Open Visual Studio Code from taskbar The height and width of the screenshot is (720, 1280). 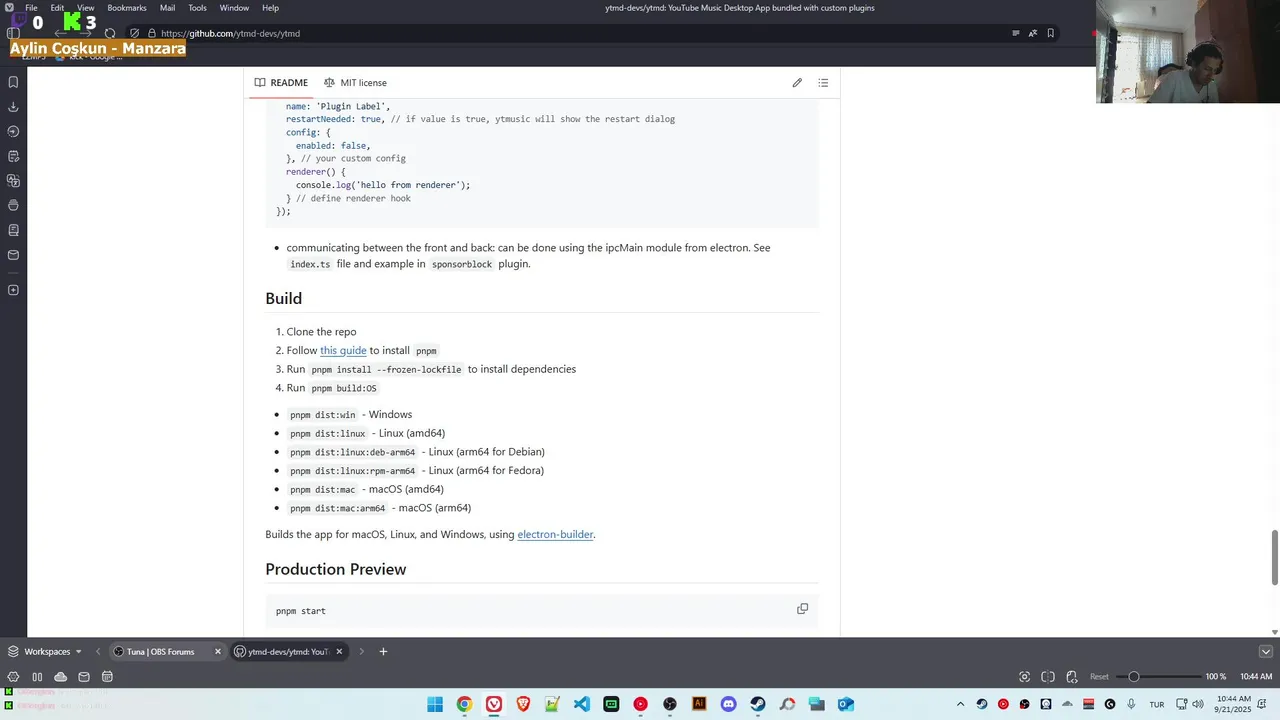(x=582, y=704)
